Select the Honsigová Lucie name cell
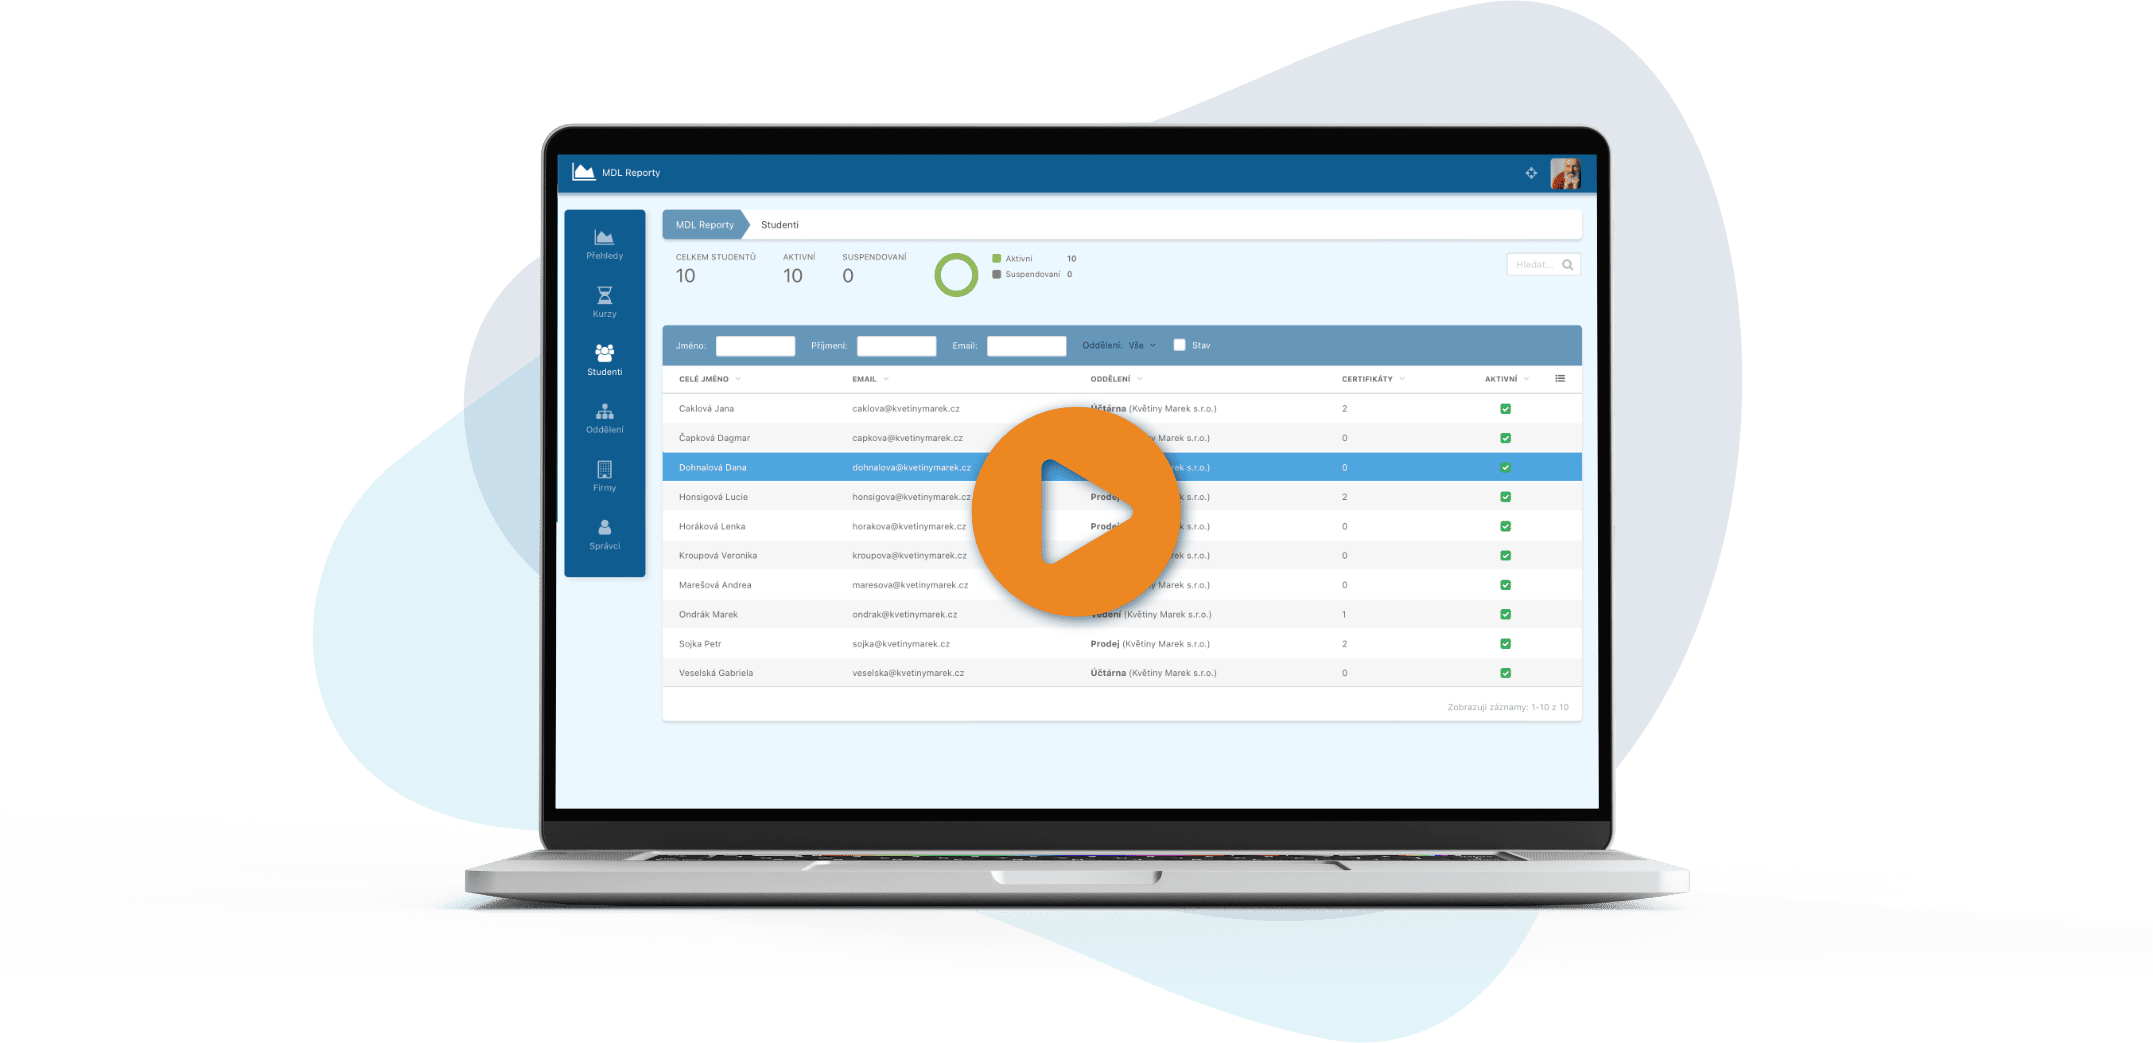Screen dimensions: 2153x1043 point(713,497)
